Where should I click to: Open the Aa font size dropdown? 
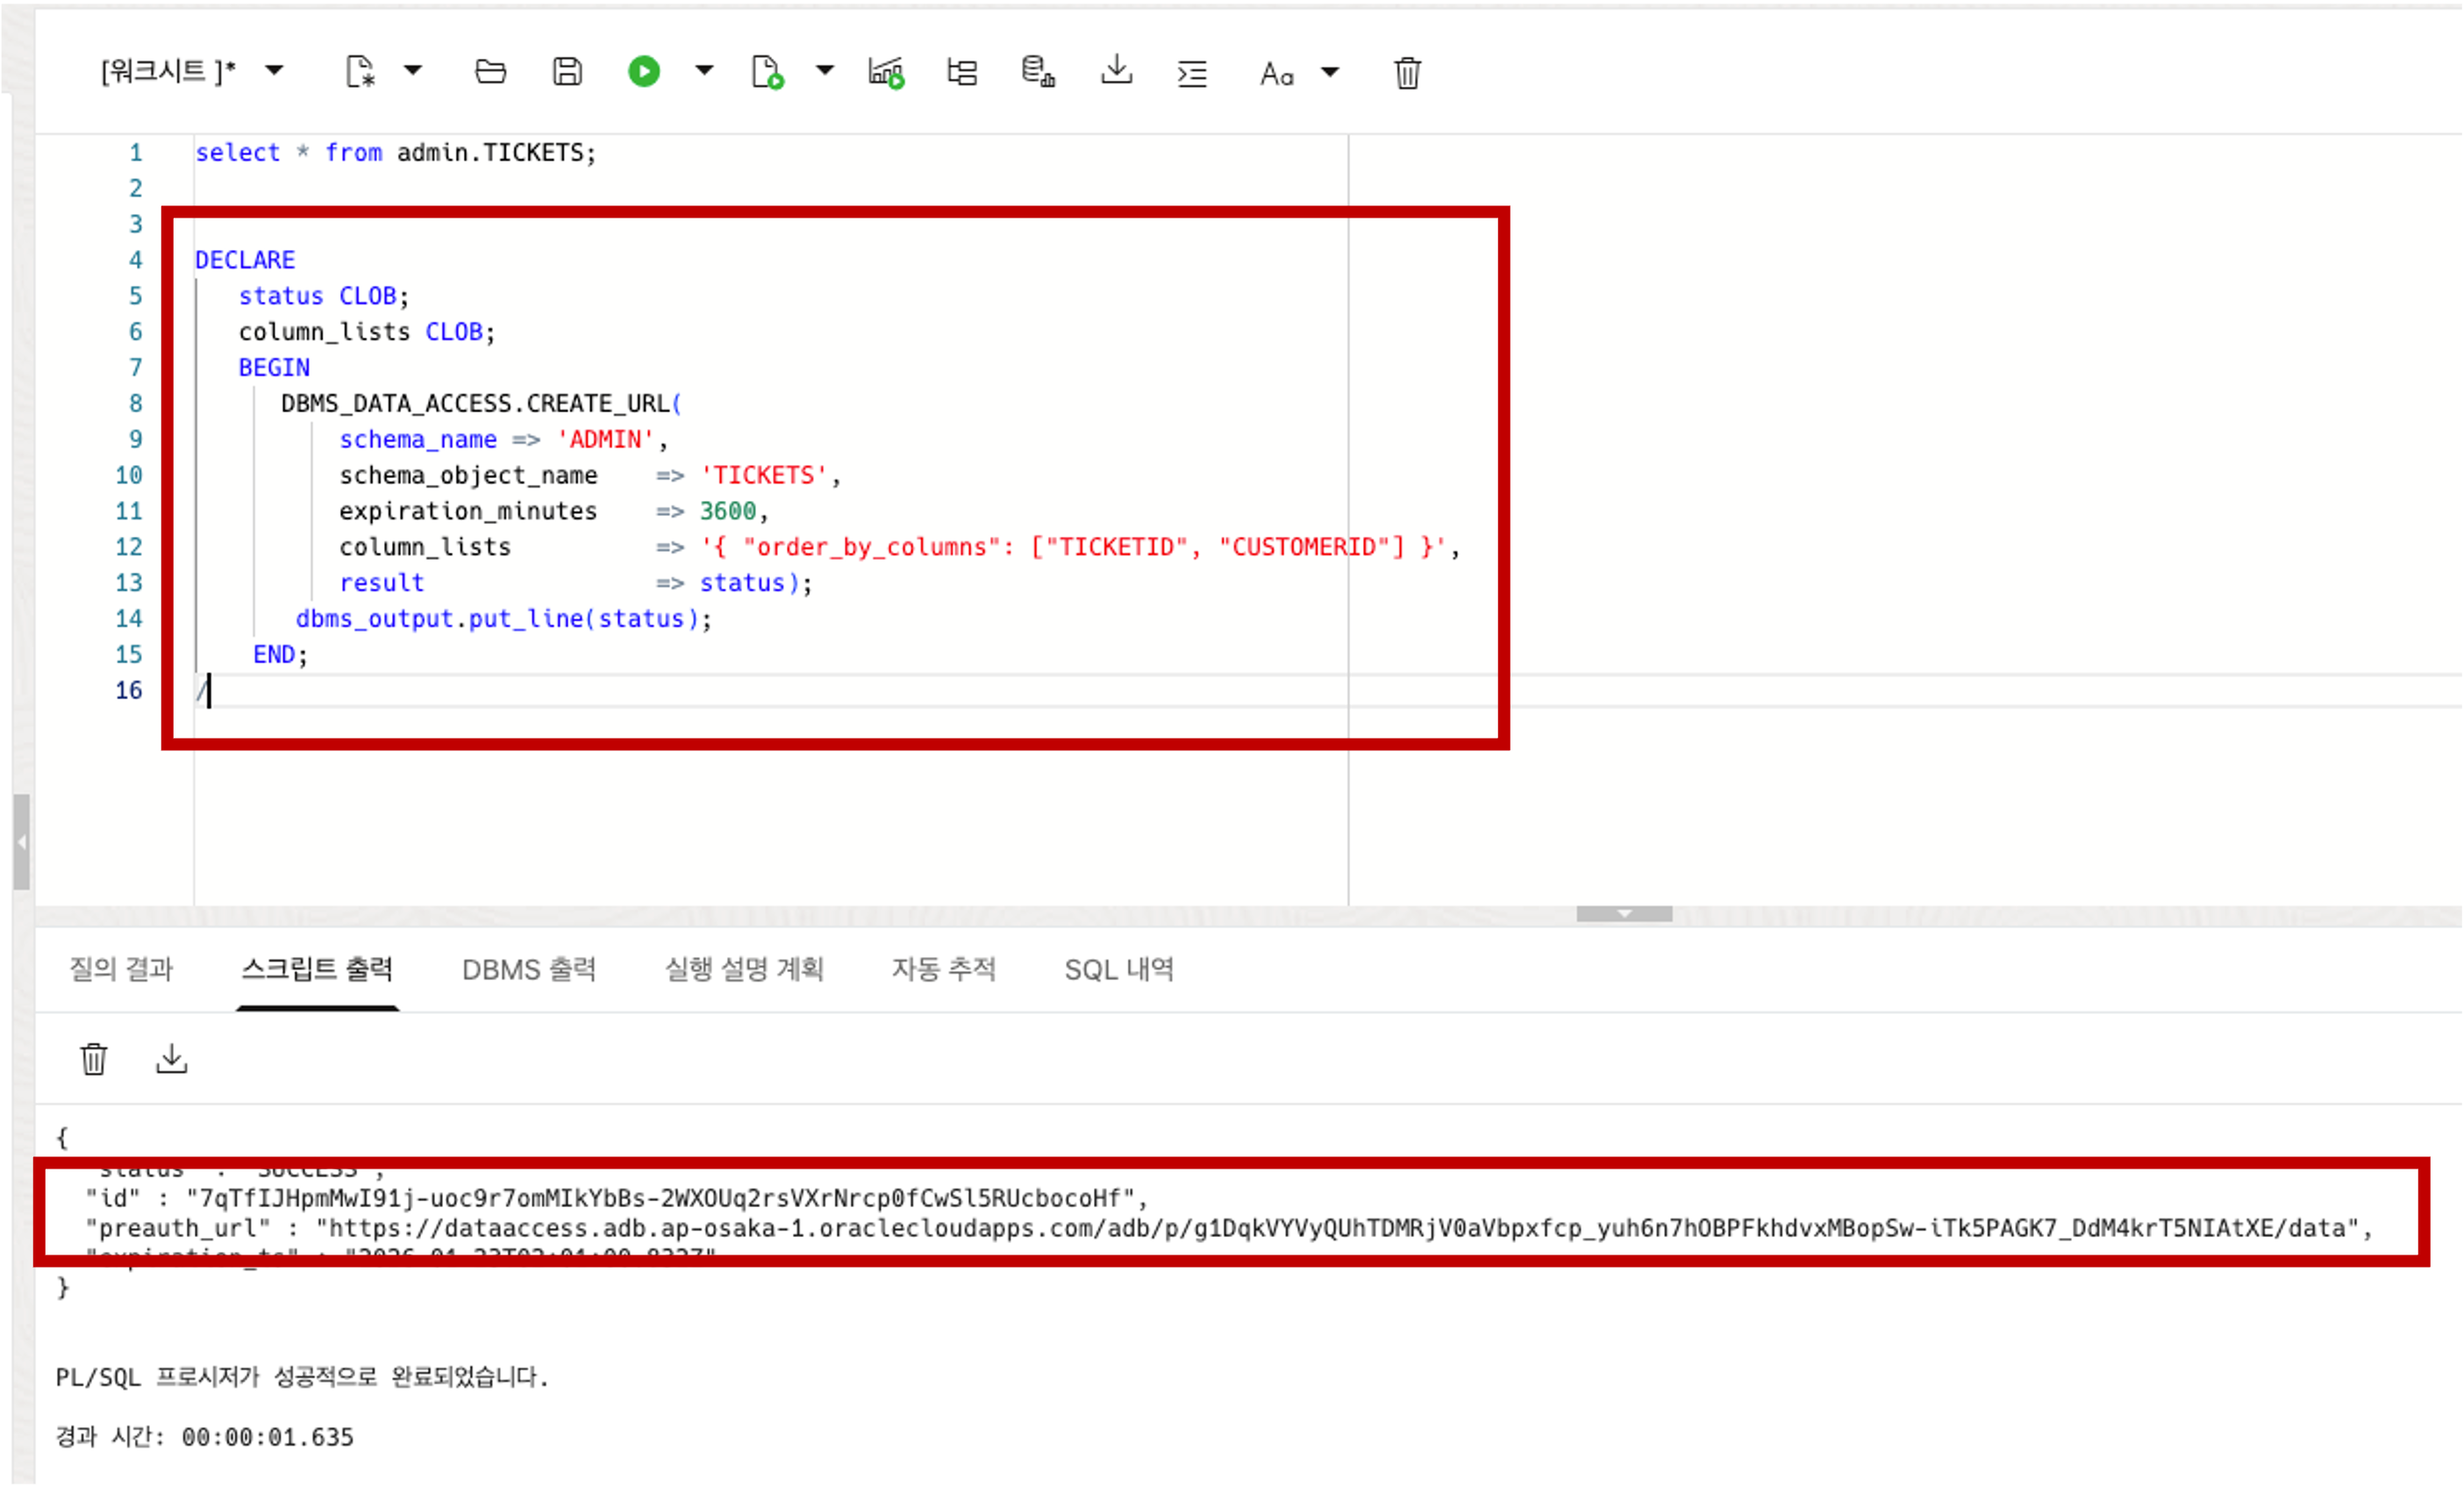tap(1330, 71)
